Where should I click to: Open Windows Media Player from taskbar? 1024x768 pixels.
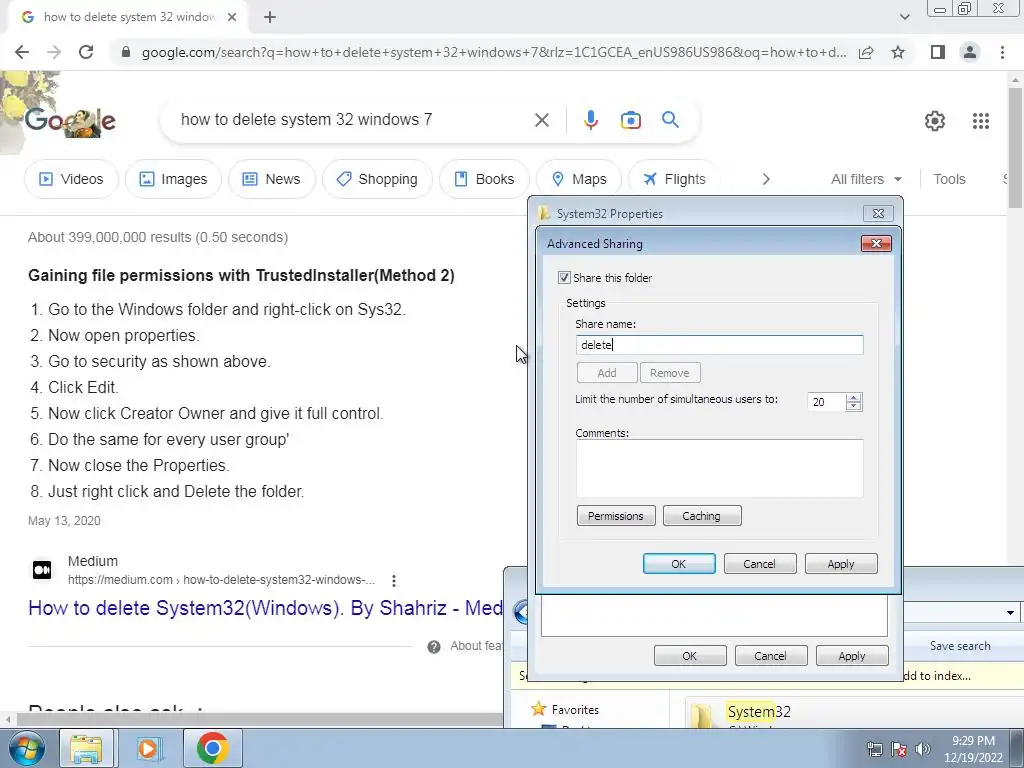(x=149, y=748)
